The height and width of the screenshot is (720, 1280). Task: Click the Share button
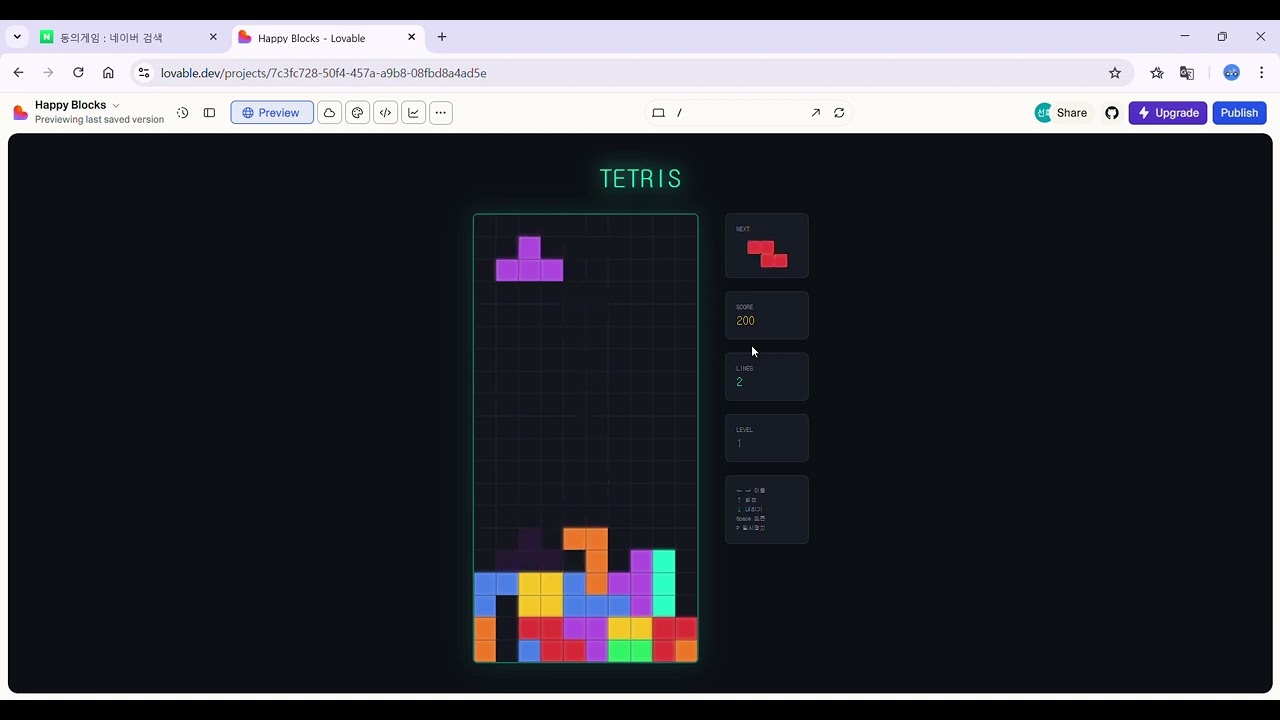tap(1071, 113)
